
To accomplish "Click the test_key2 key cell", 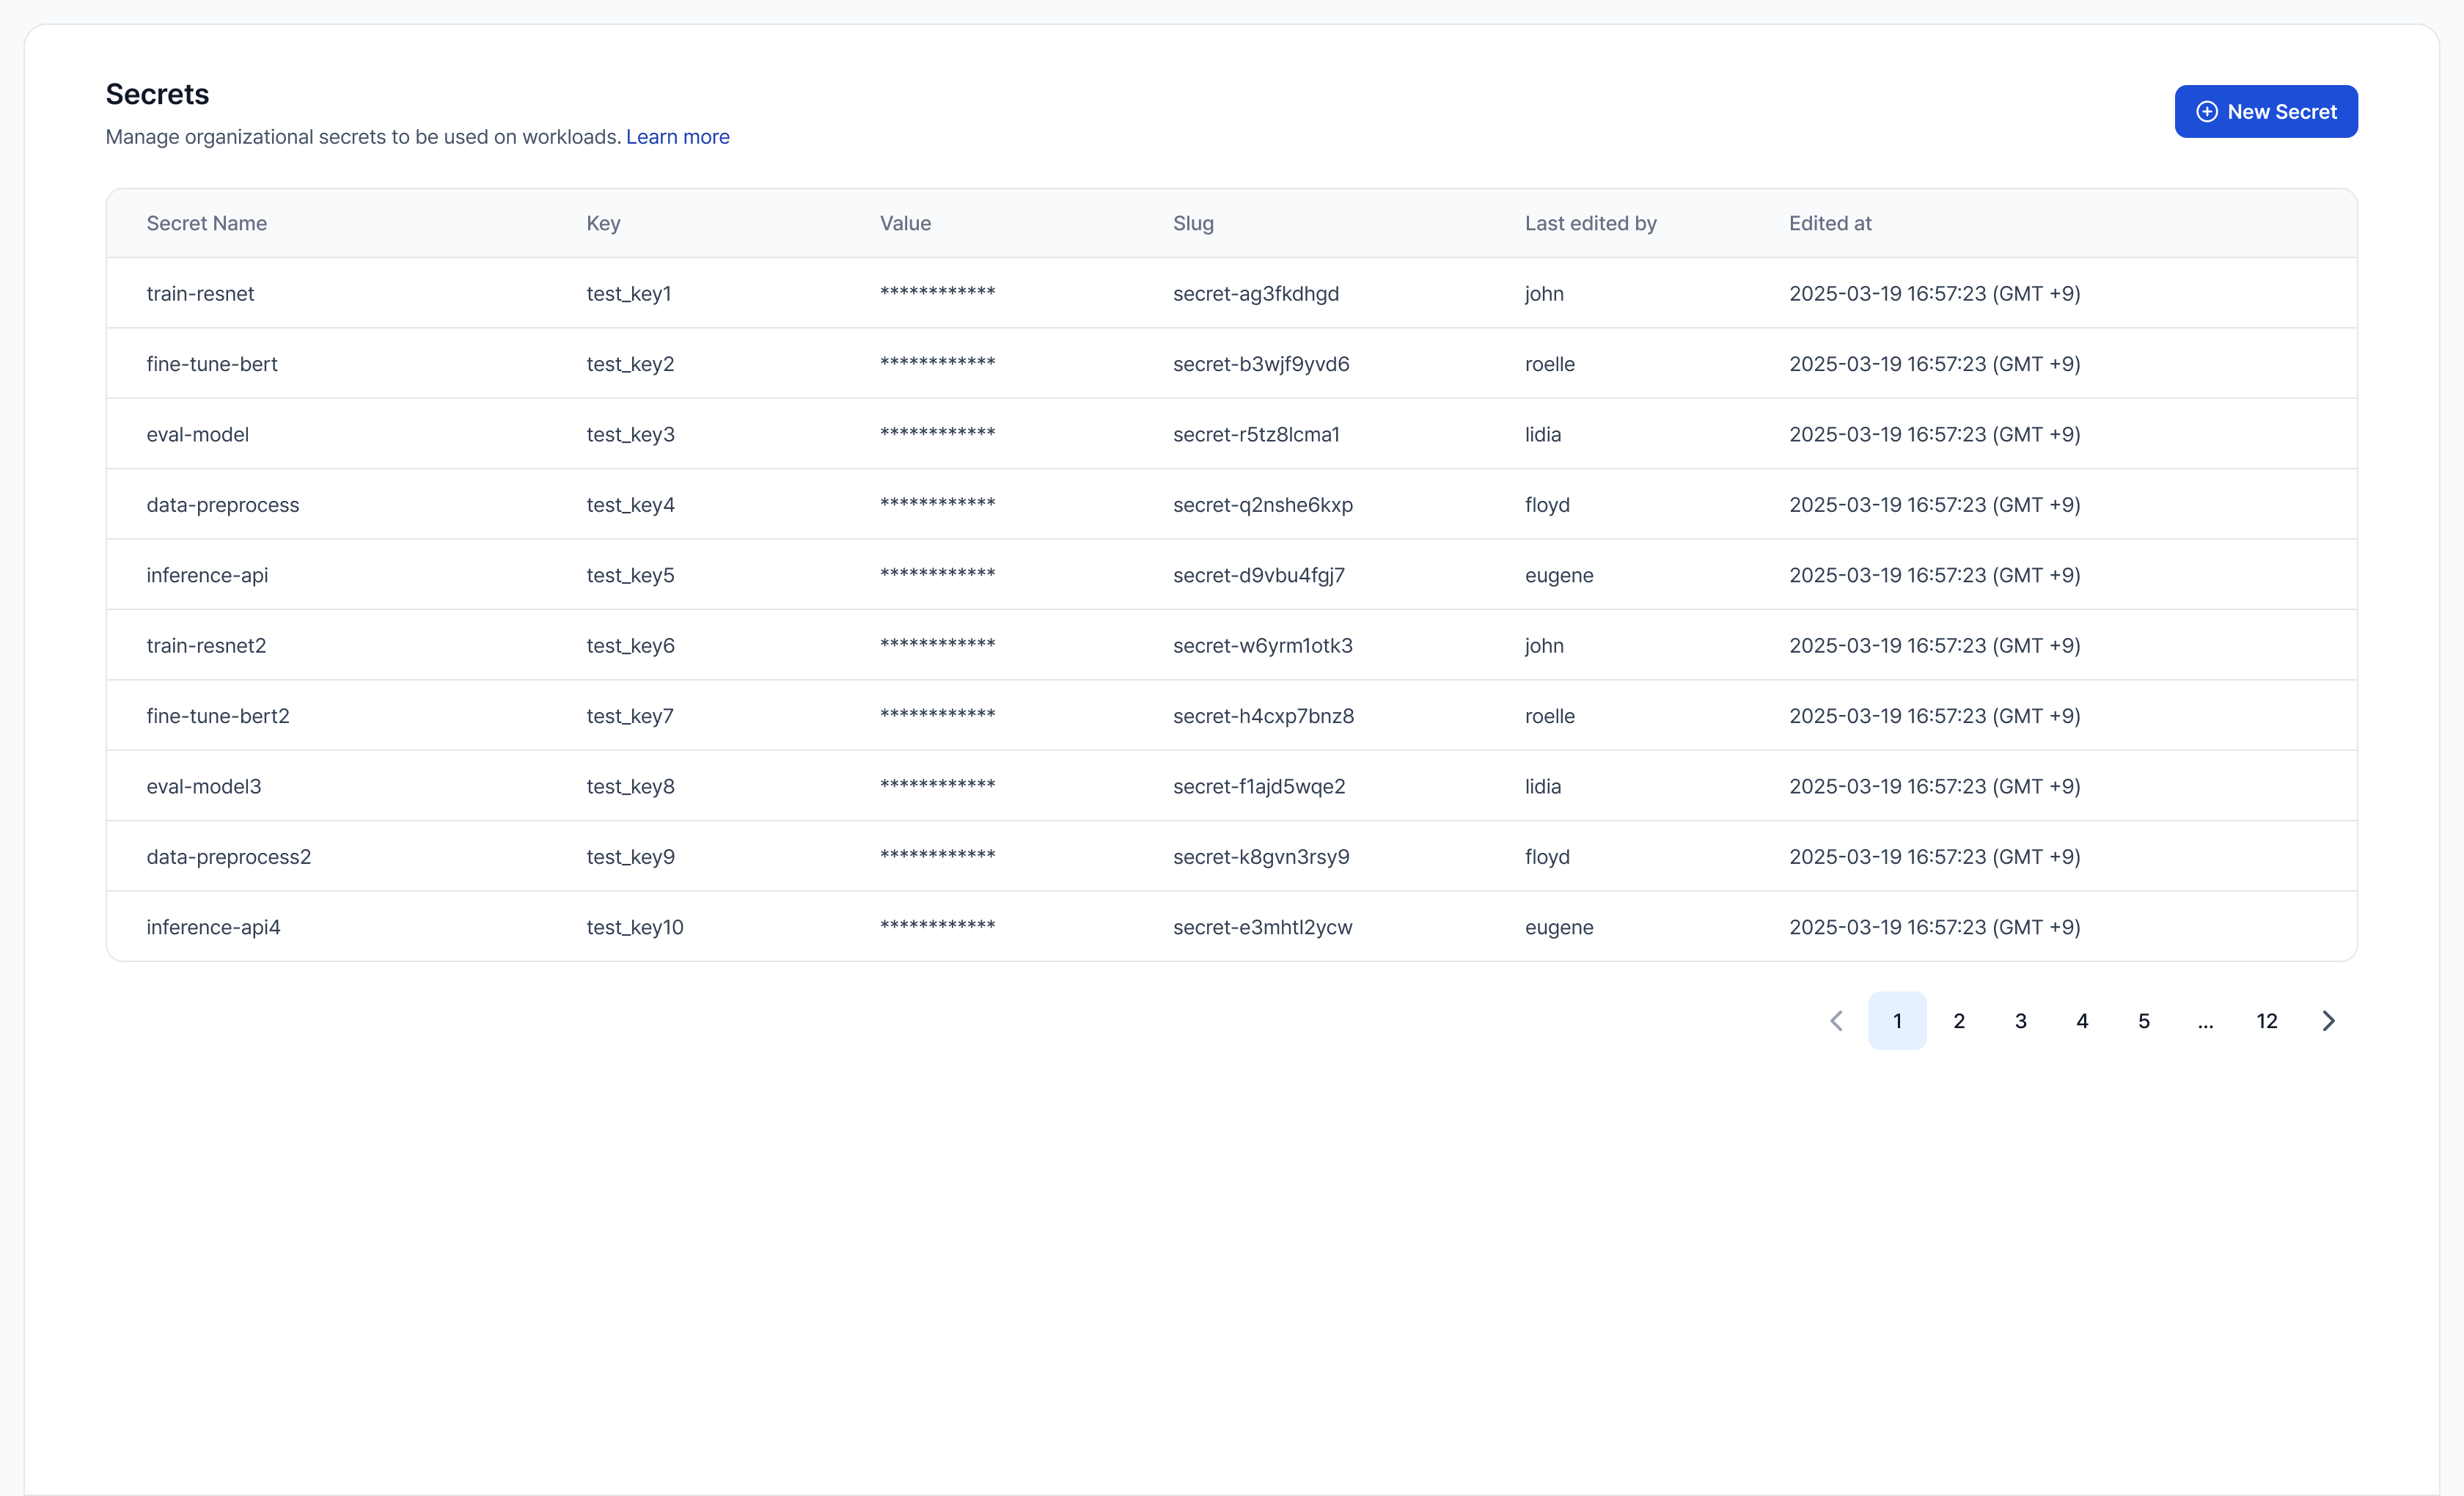I will 630,364.
